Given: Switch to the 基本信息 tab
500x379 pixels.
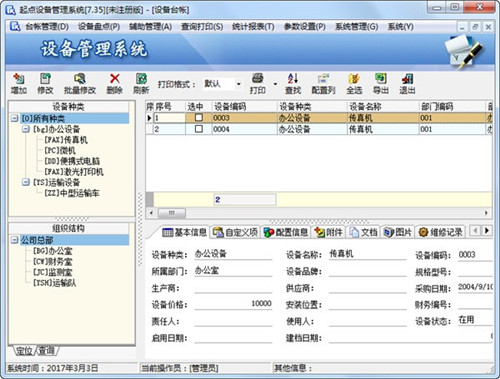Looking at the screenshot, I should [184, 232].
